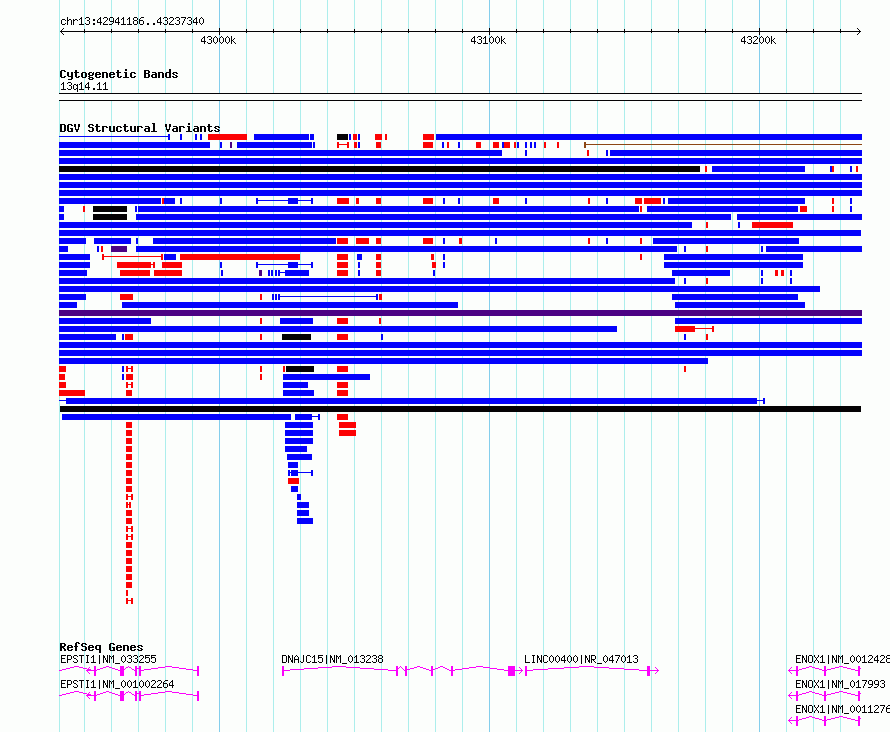Select the thin brown structural variant line
The height and width of the screenshot is (732, 890).
[723, 145]
